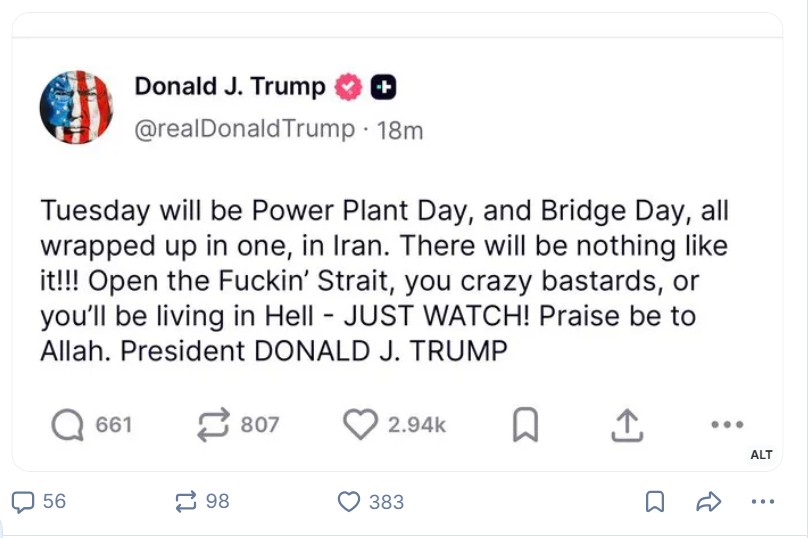Click the red verified checkmark badge

pos(348,88)
